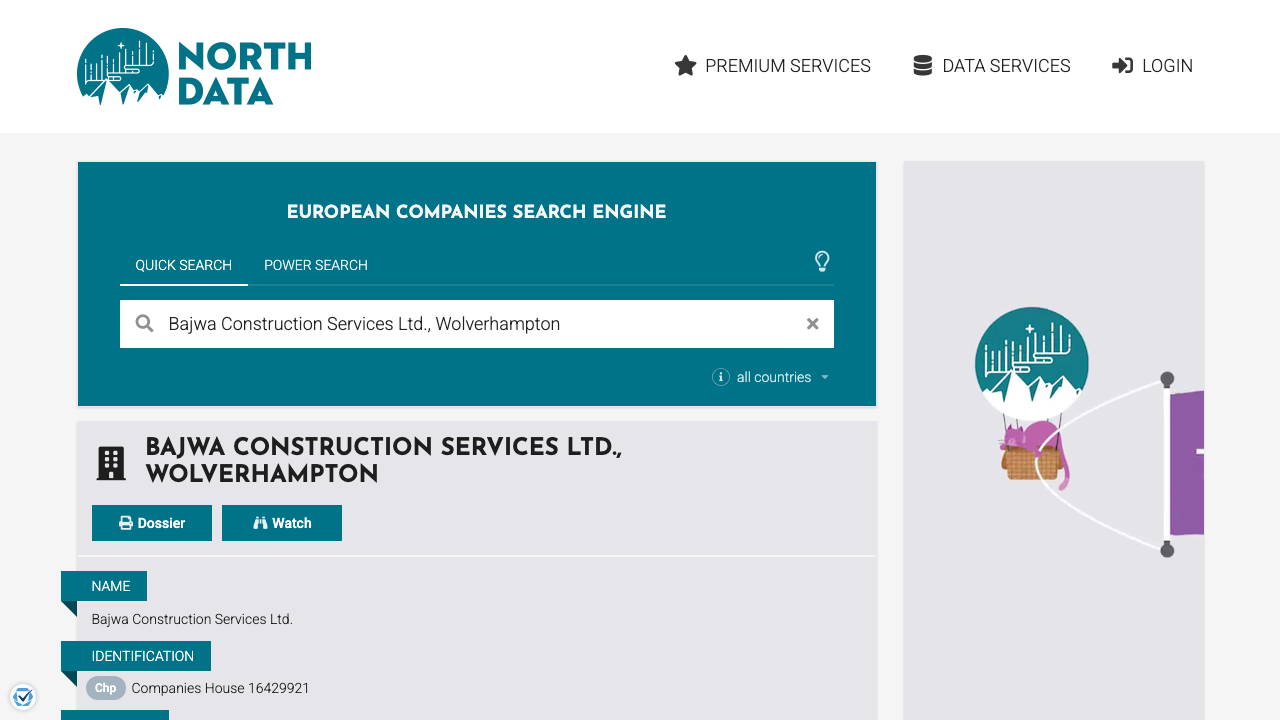Open the all countries dropdown
1280x720 pixels.
click(773, 377)
